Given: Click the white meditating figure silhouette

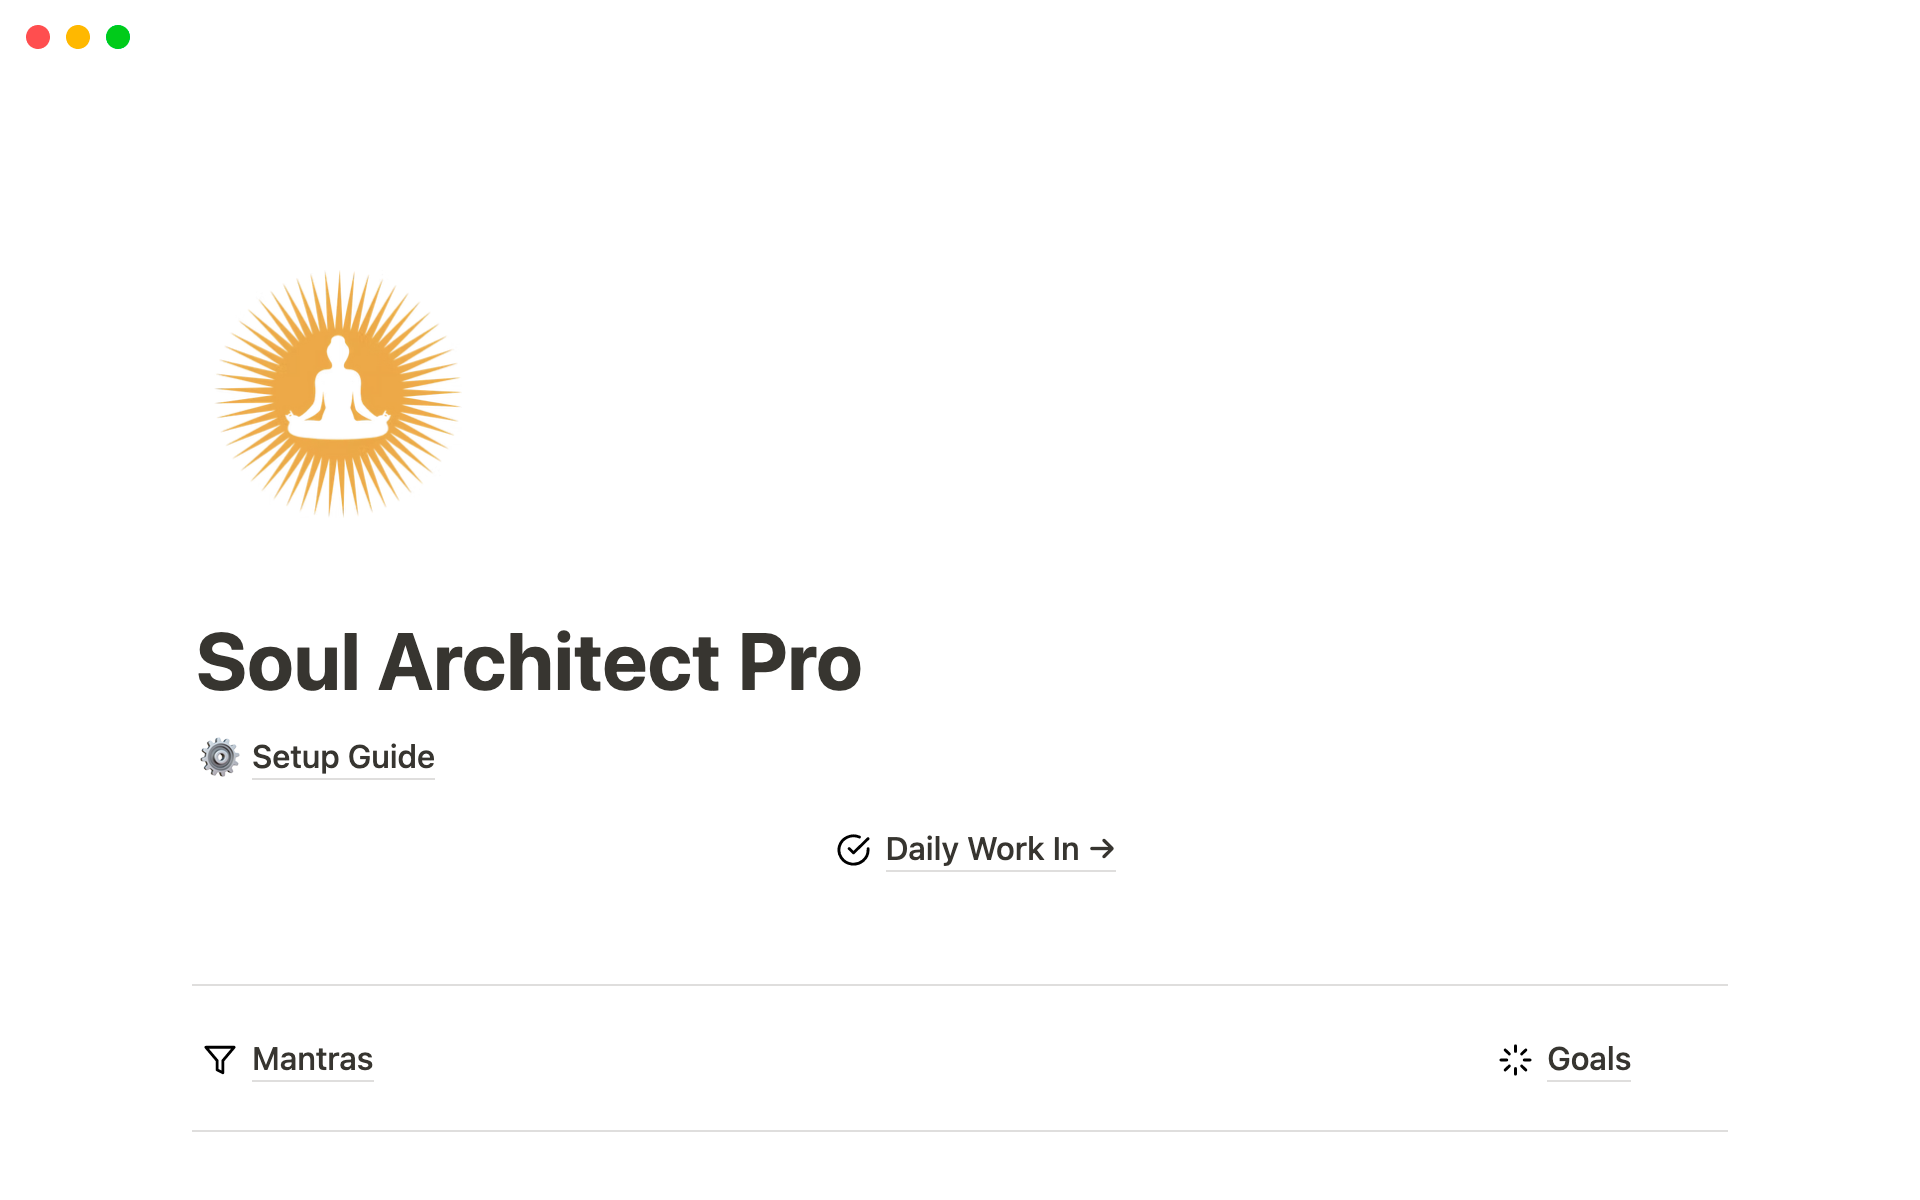Looking at the screenshot, I should click(x=338, y=395).
